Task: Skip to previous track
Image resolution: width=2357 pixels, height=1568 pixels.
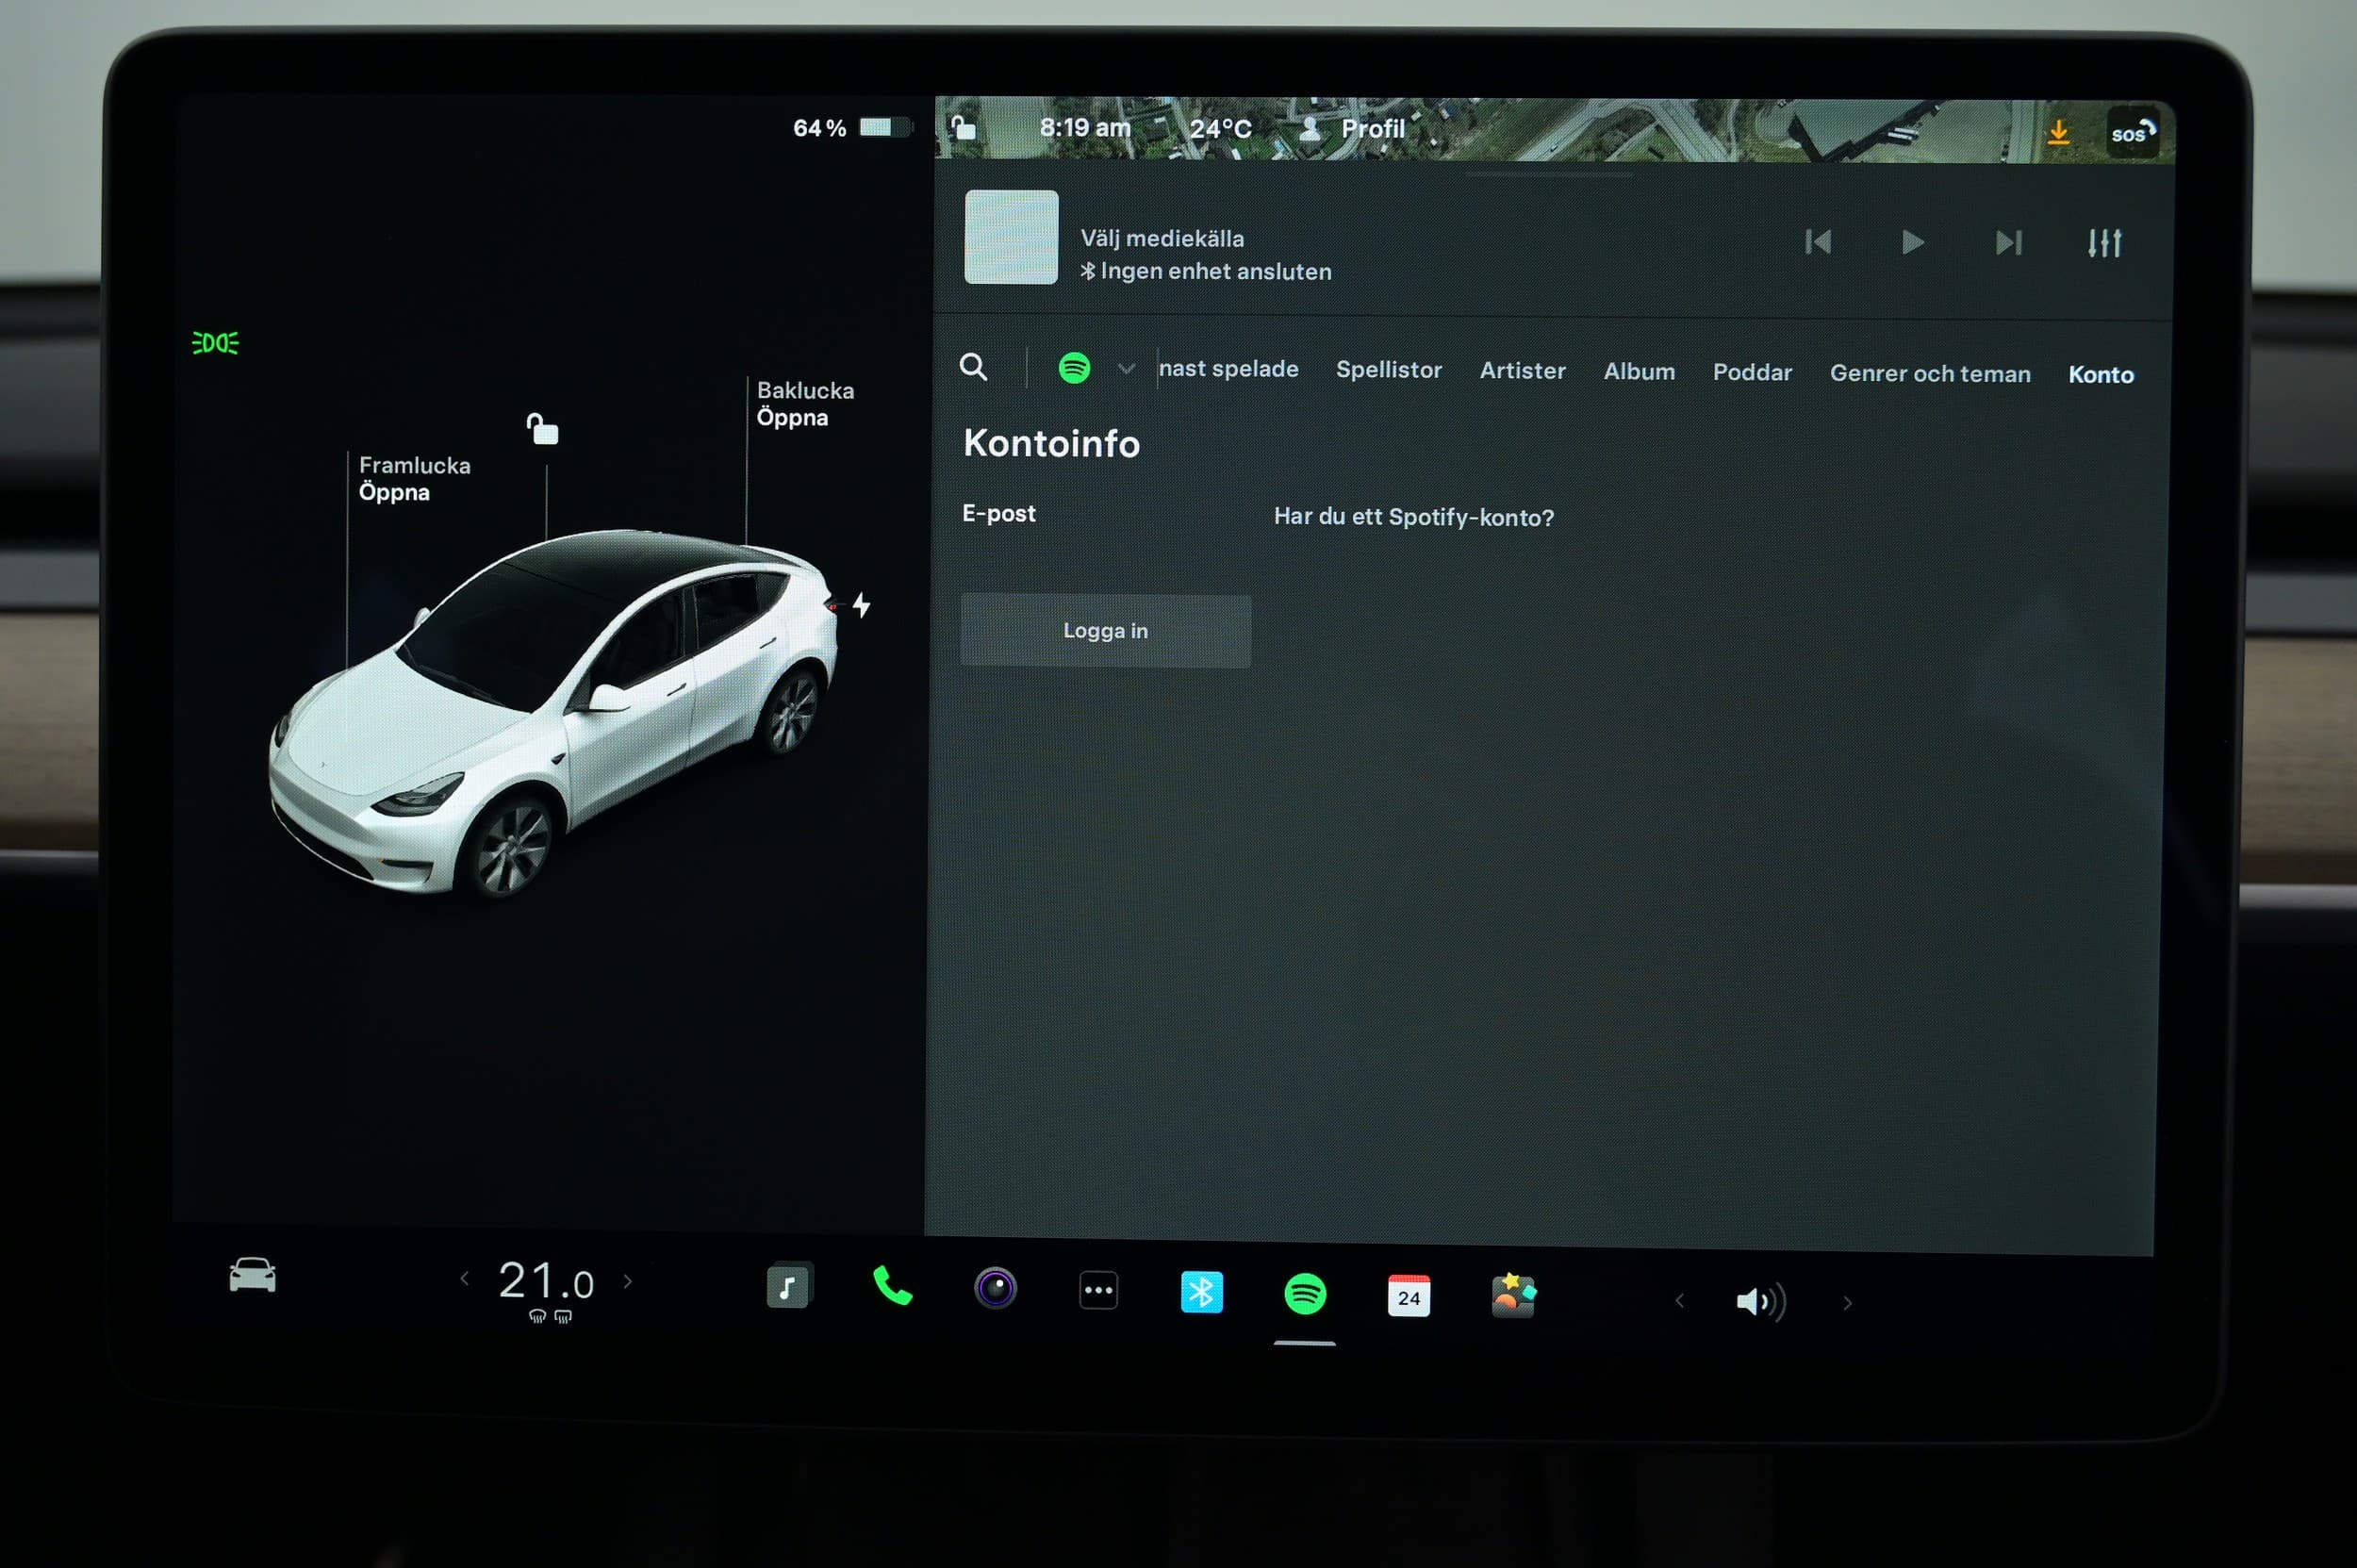Action: coord(1818,242)
